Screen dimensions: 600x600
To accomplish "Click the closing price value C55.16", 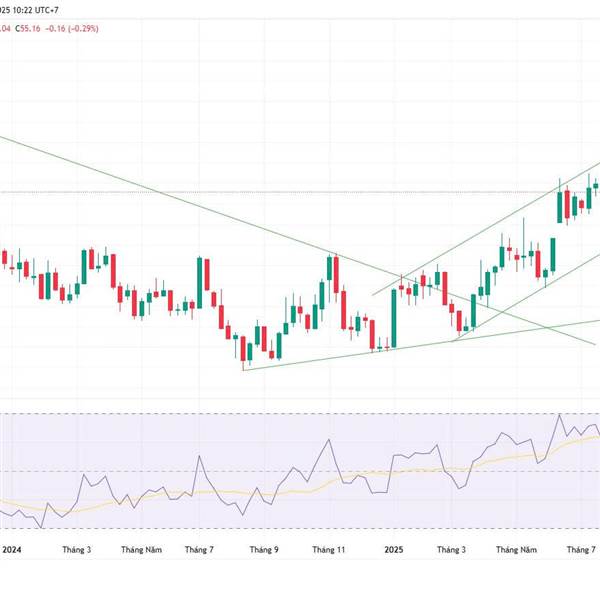I will (x=28, y=29).
